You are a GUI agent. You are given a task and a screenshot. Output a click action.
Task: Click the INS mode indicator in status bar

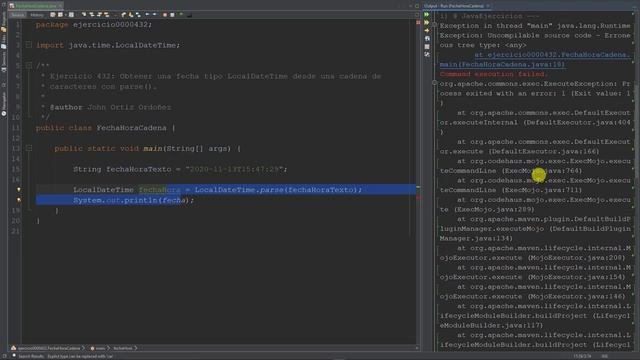[604, 356]
